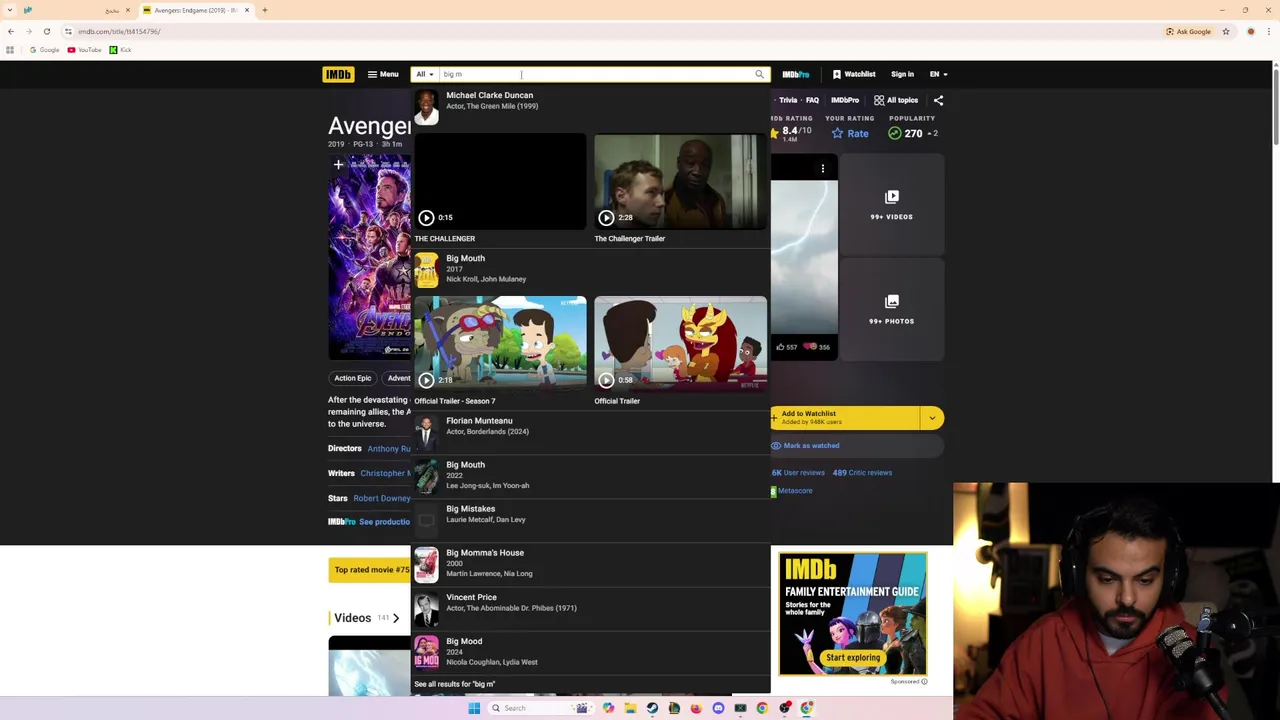Select Big Momma's House suggestion
Screen dimensions: 1280x720
tap(590, 563)
